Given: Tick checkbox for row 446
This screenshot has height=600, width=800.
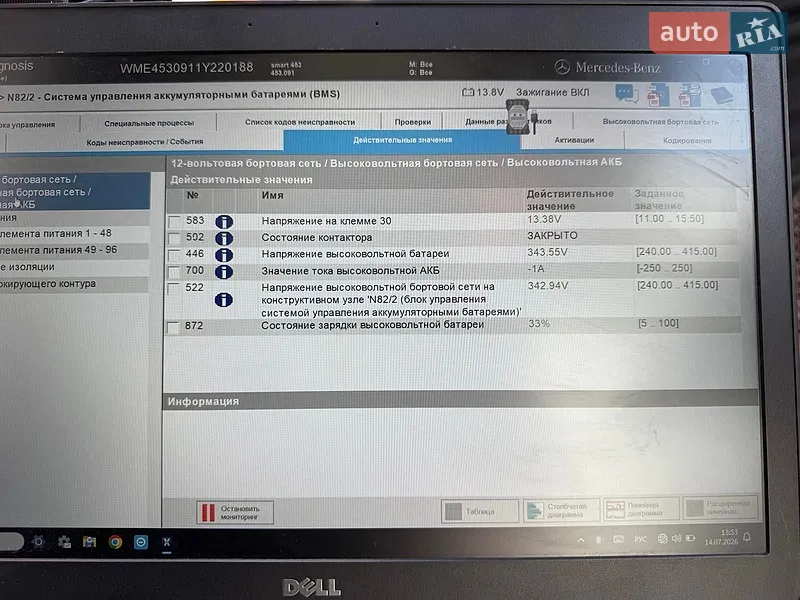Looking at the screenshot, I should pyautogui.click(x=174, y=255).
